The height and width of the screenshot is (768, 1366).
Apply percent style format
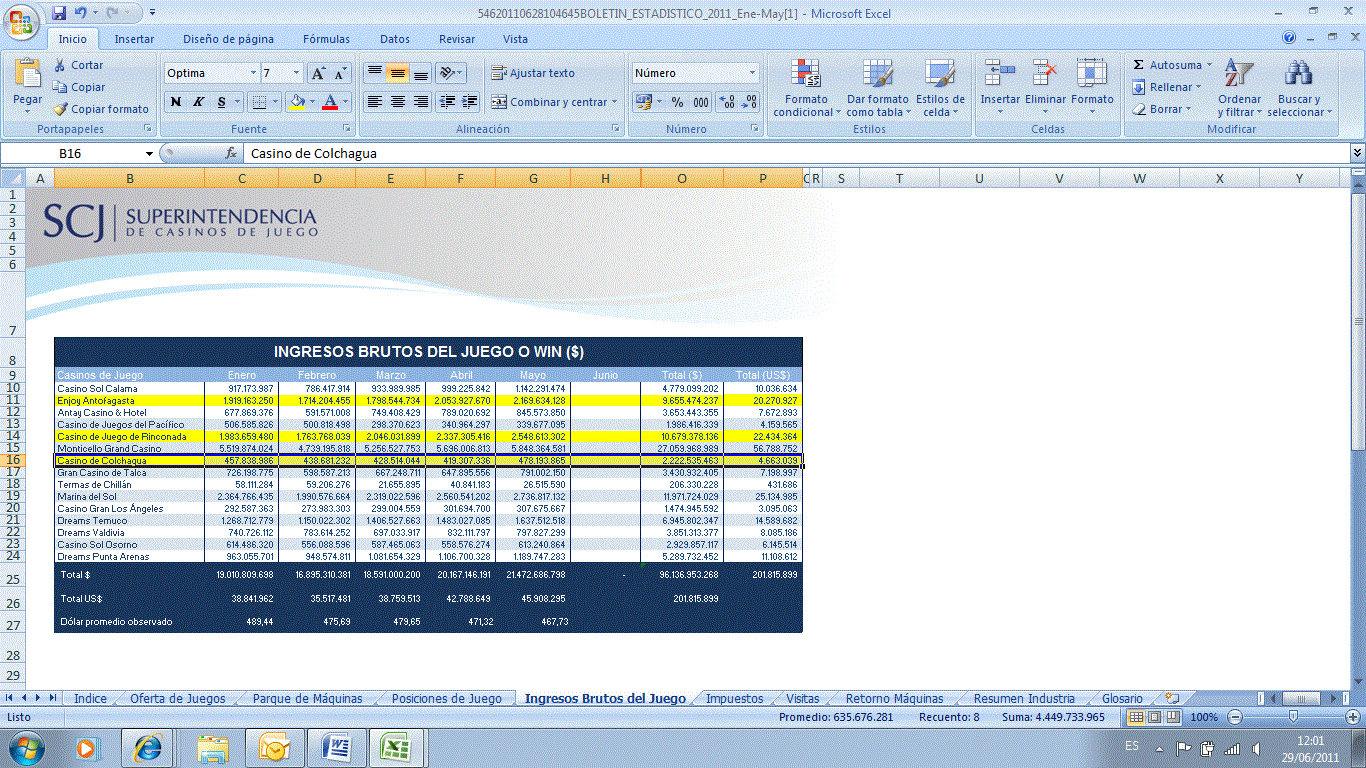click(x=677, y=102)
